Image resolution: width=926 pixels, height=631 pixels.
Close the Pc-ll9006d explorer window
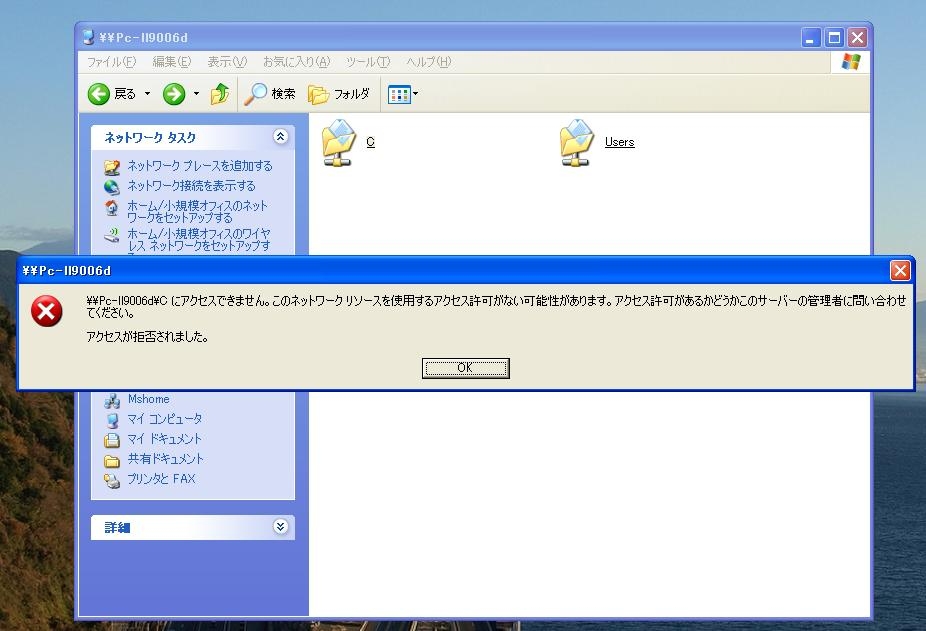tap(857, 38)
